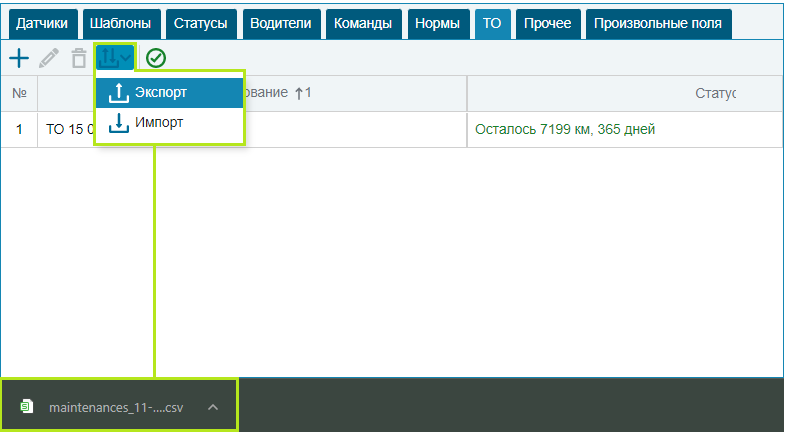Go to the Статусы tab
The image size is (787, 432).
pyautogui.click(x=200, y=23)
